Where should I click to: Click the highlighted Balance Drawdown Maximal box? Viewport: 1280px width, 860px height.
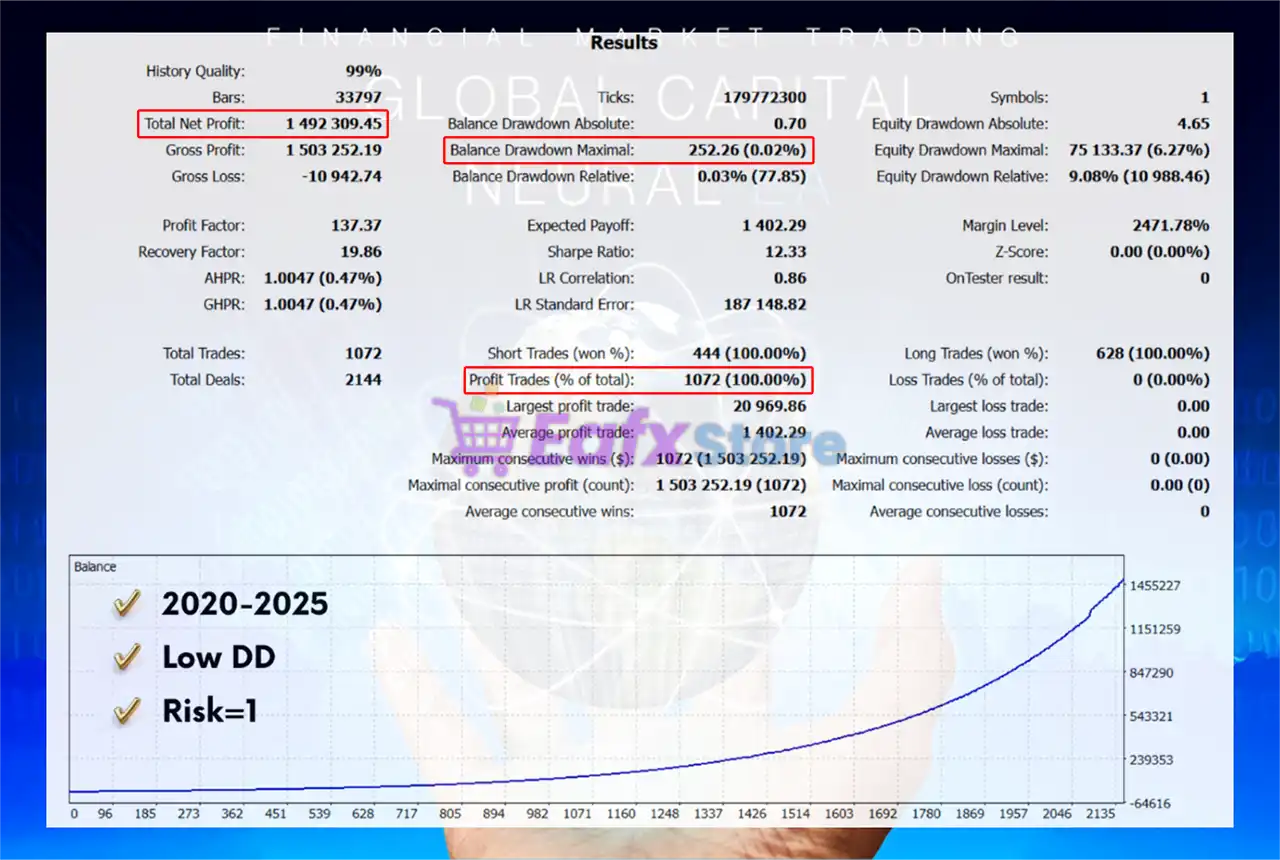pyautogui.click(x=628, y=150)
